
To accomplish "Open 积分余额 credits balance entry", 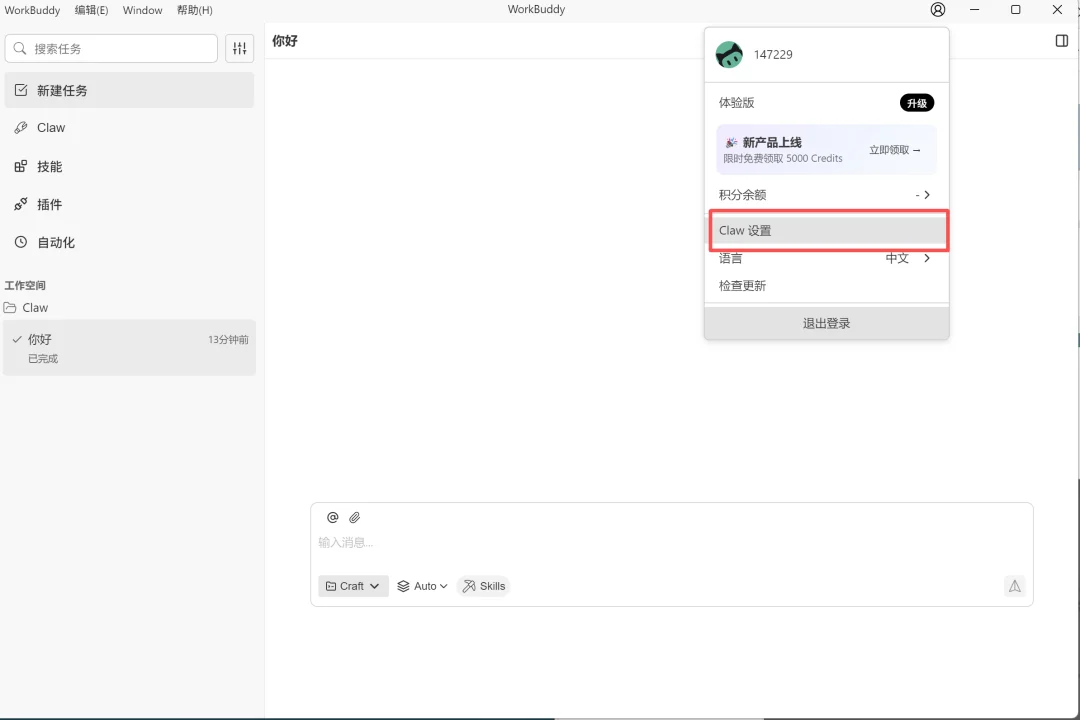I will [826, 195].
